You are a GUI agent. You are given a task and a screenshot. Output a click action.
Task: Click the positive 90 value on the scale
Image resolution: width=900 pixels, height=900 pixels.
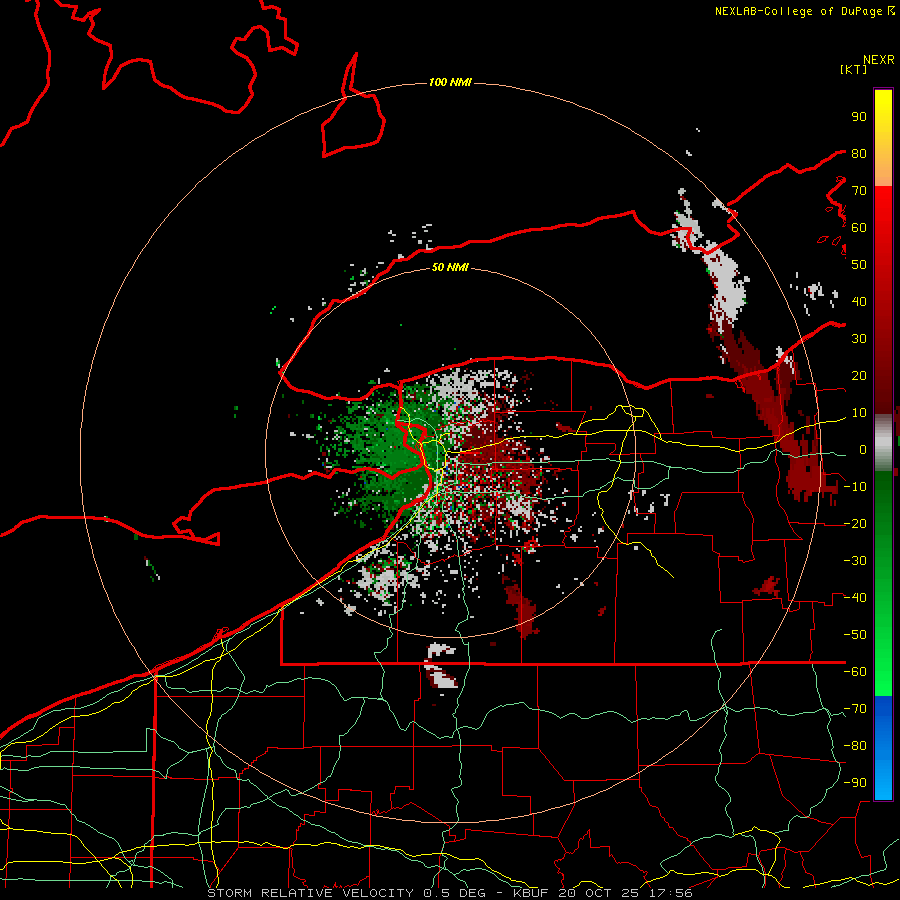859,117
